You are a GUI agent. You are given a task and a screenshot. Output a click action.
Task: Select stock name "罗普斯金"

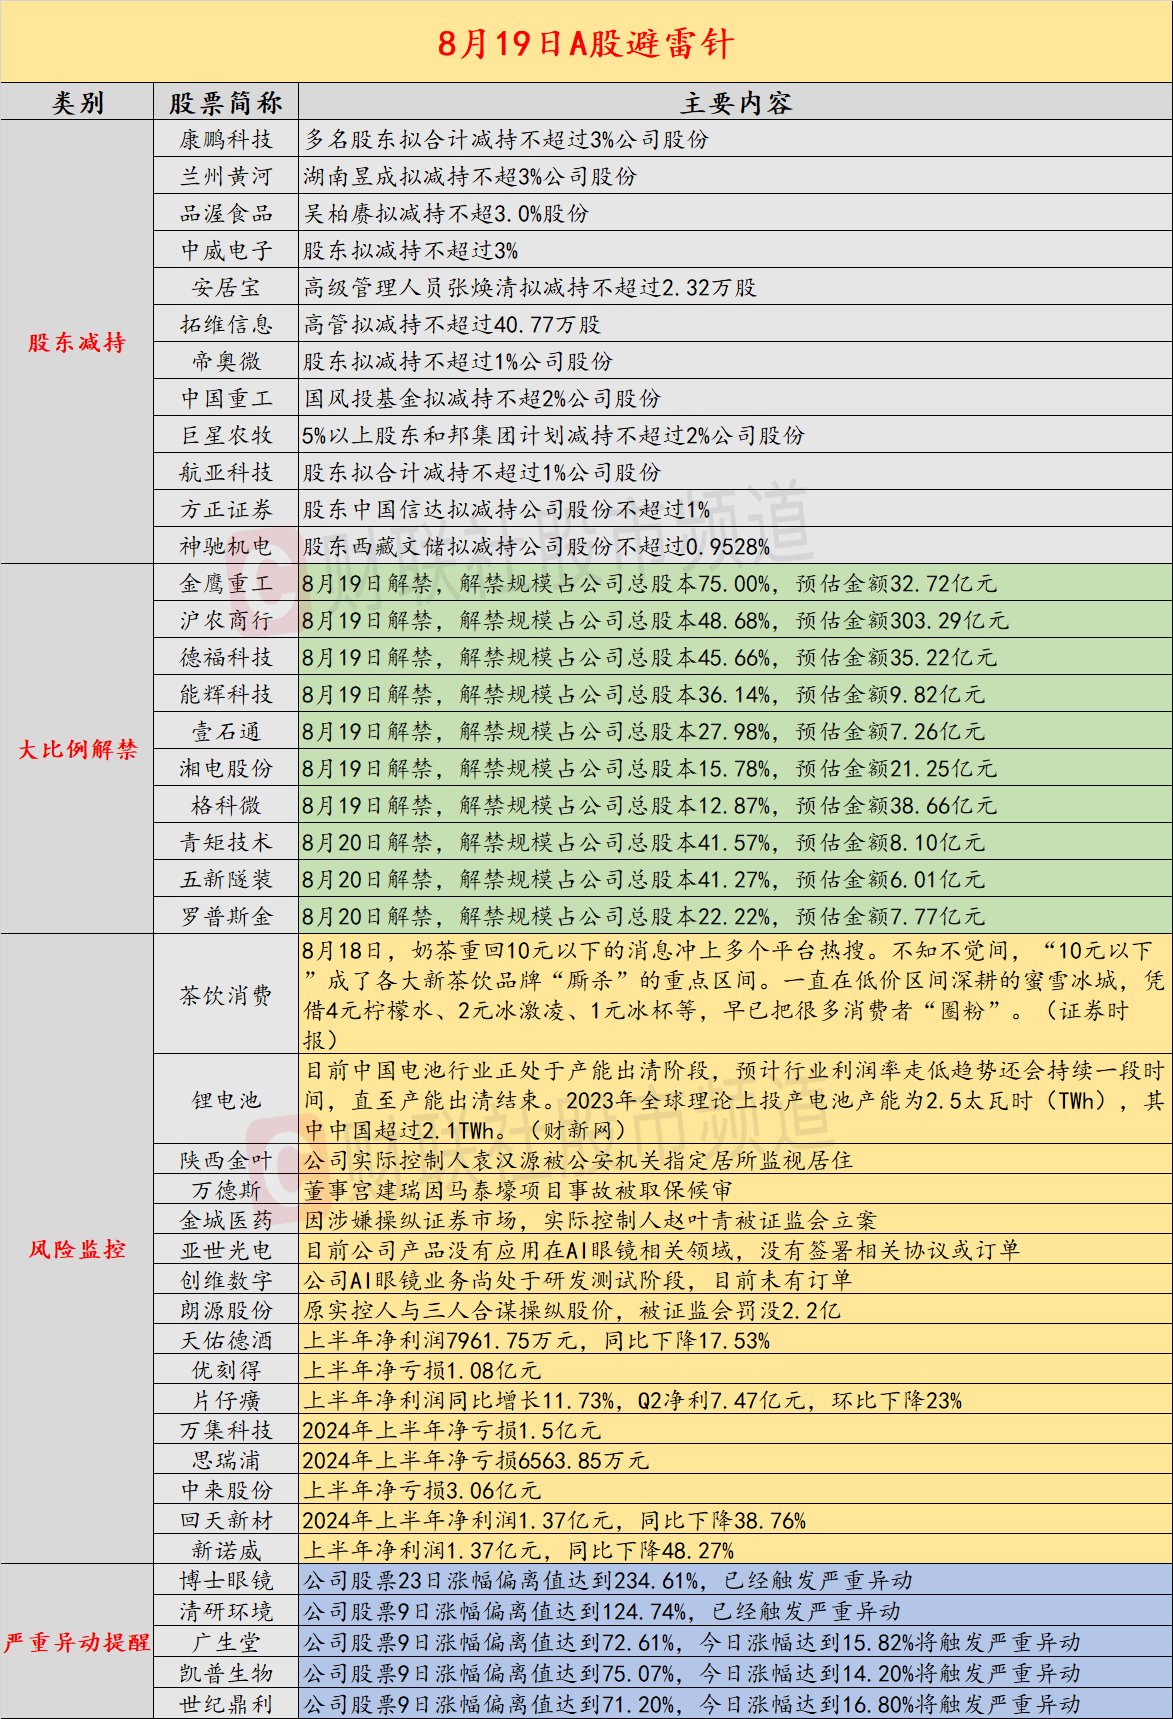click(x=226, y=916)
